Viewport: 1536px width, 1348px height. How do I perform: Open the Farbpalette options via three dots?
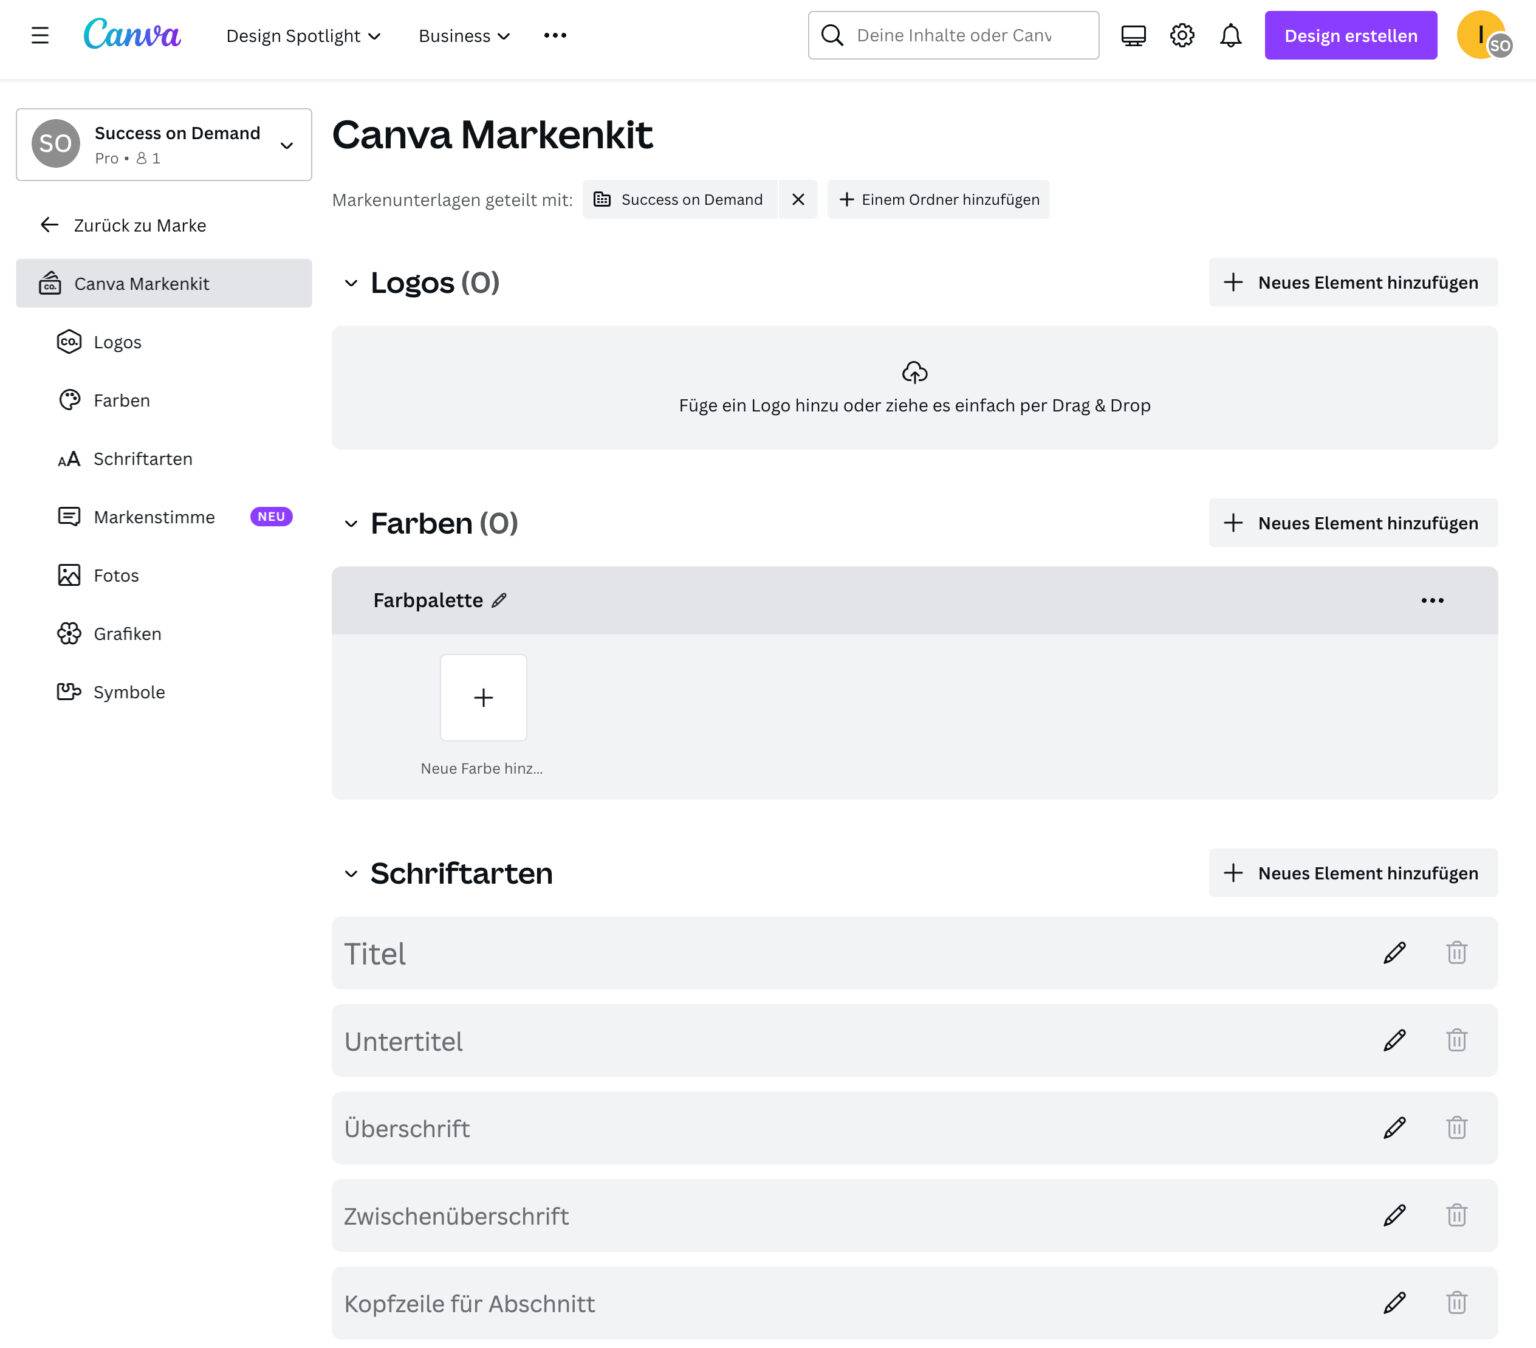[1432, 600]
